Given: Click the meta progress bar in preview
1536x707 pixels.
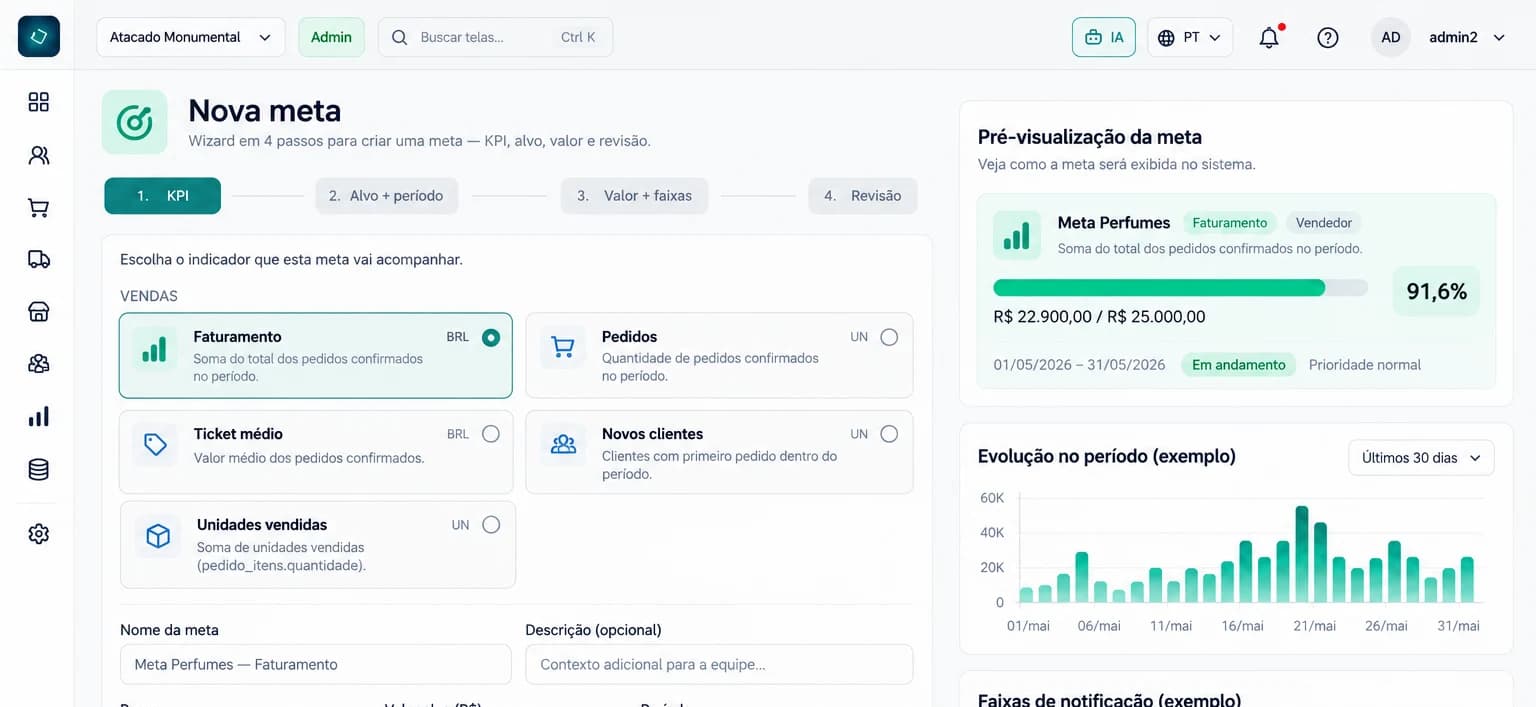Looking at the screenshot, I should coord(1180,288).
